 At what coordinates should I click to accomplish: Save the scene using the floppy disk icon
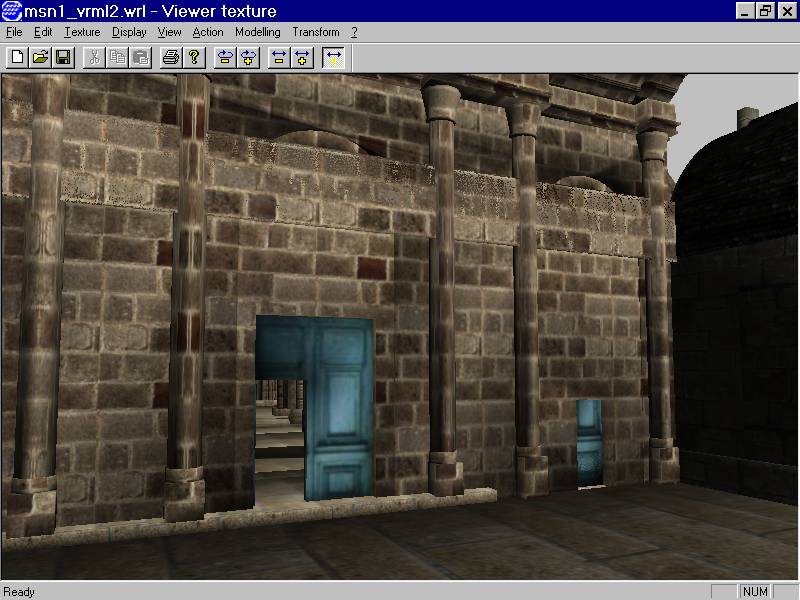click(63, 57)
